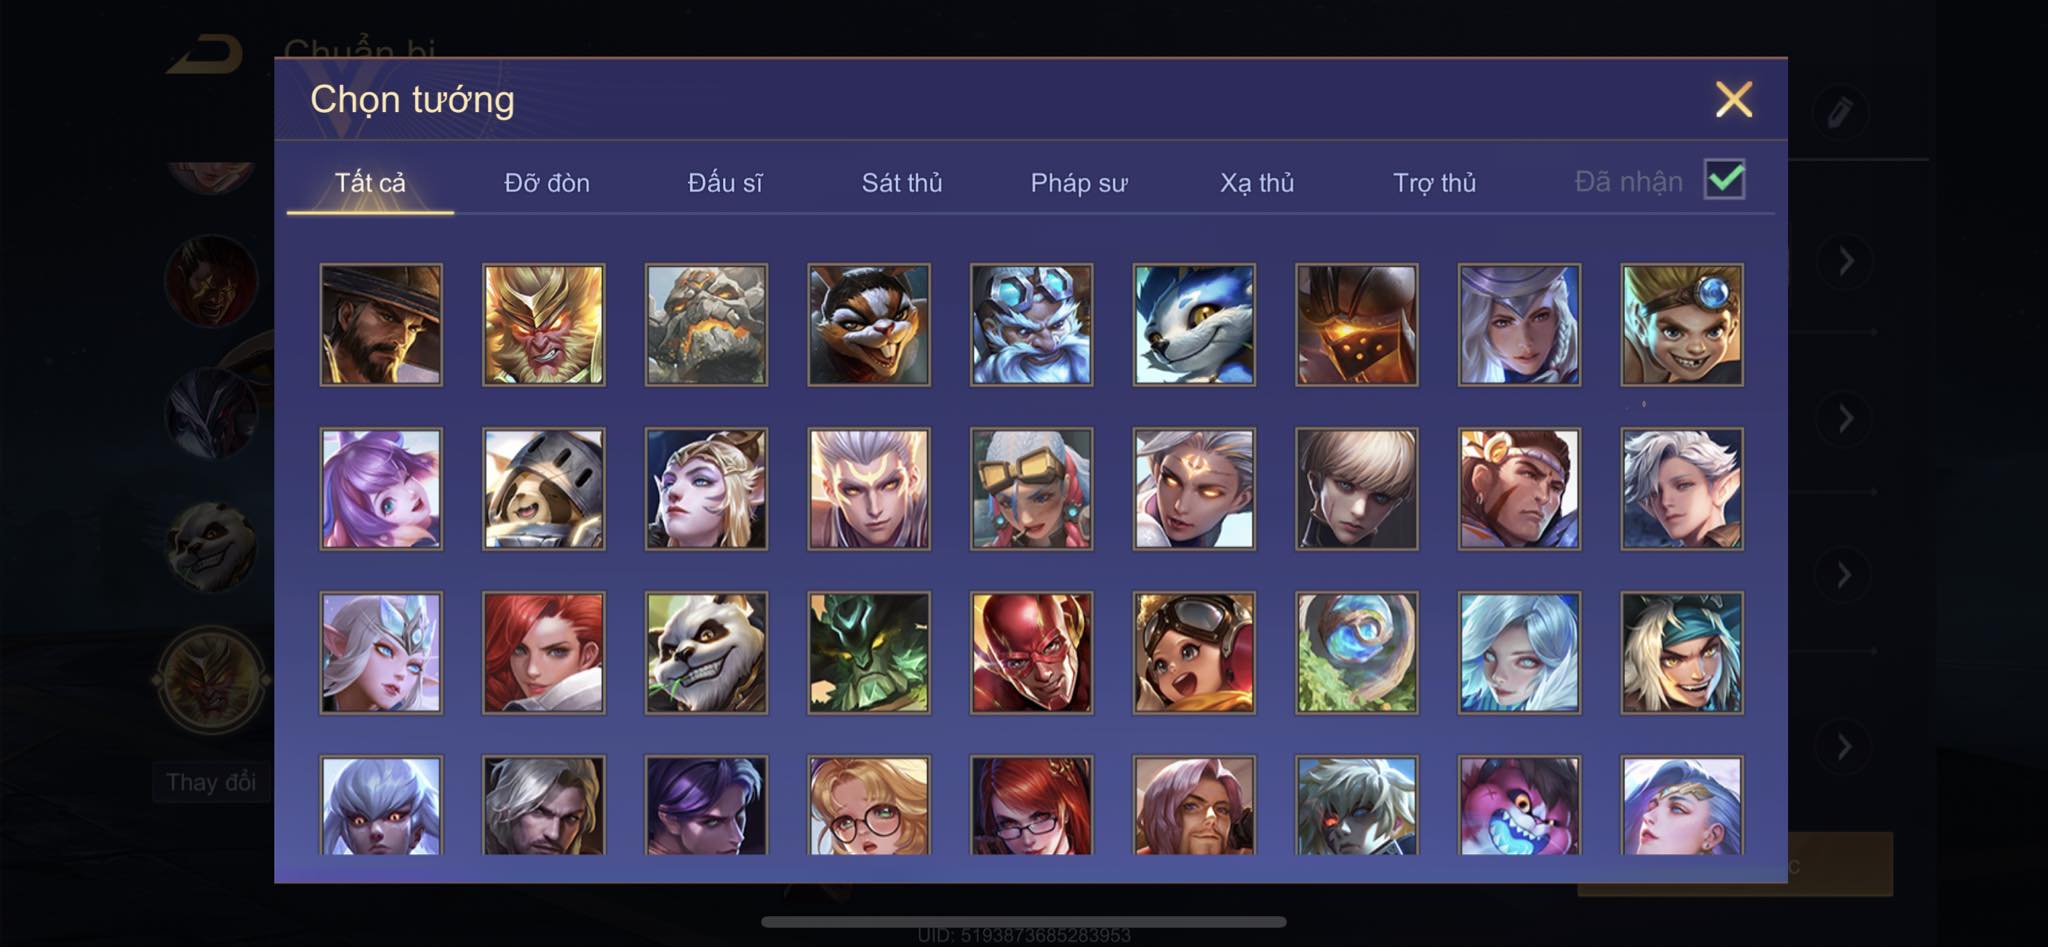Select the swirling blue orb hero thumbnail

pyautogui.click(x=1356, y=652)
